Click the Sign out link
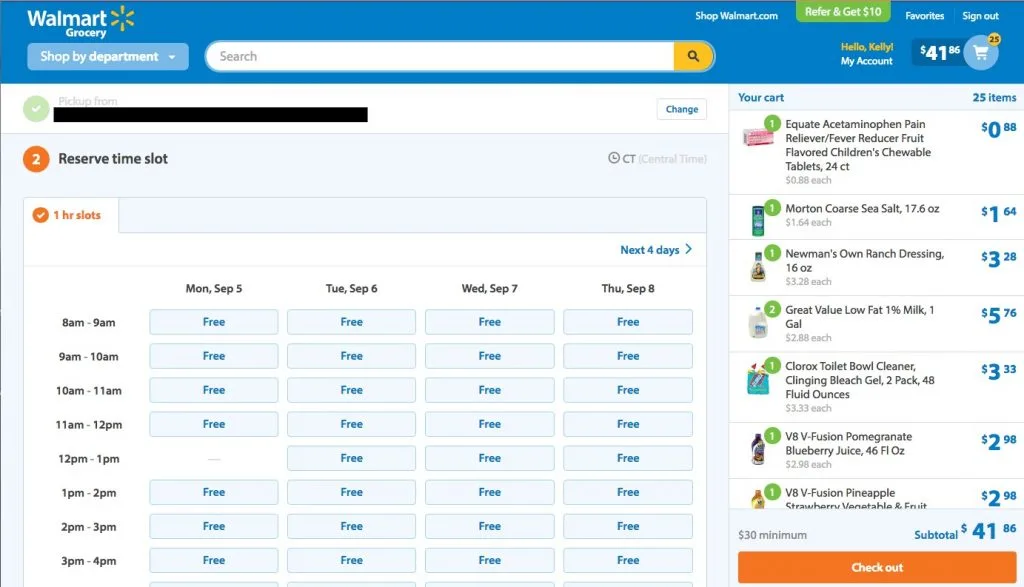 pos(980,16)
